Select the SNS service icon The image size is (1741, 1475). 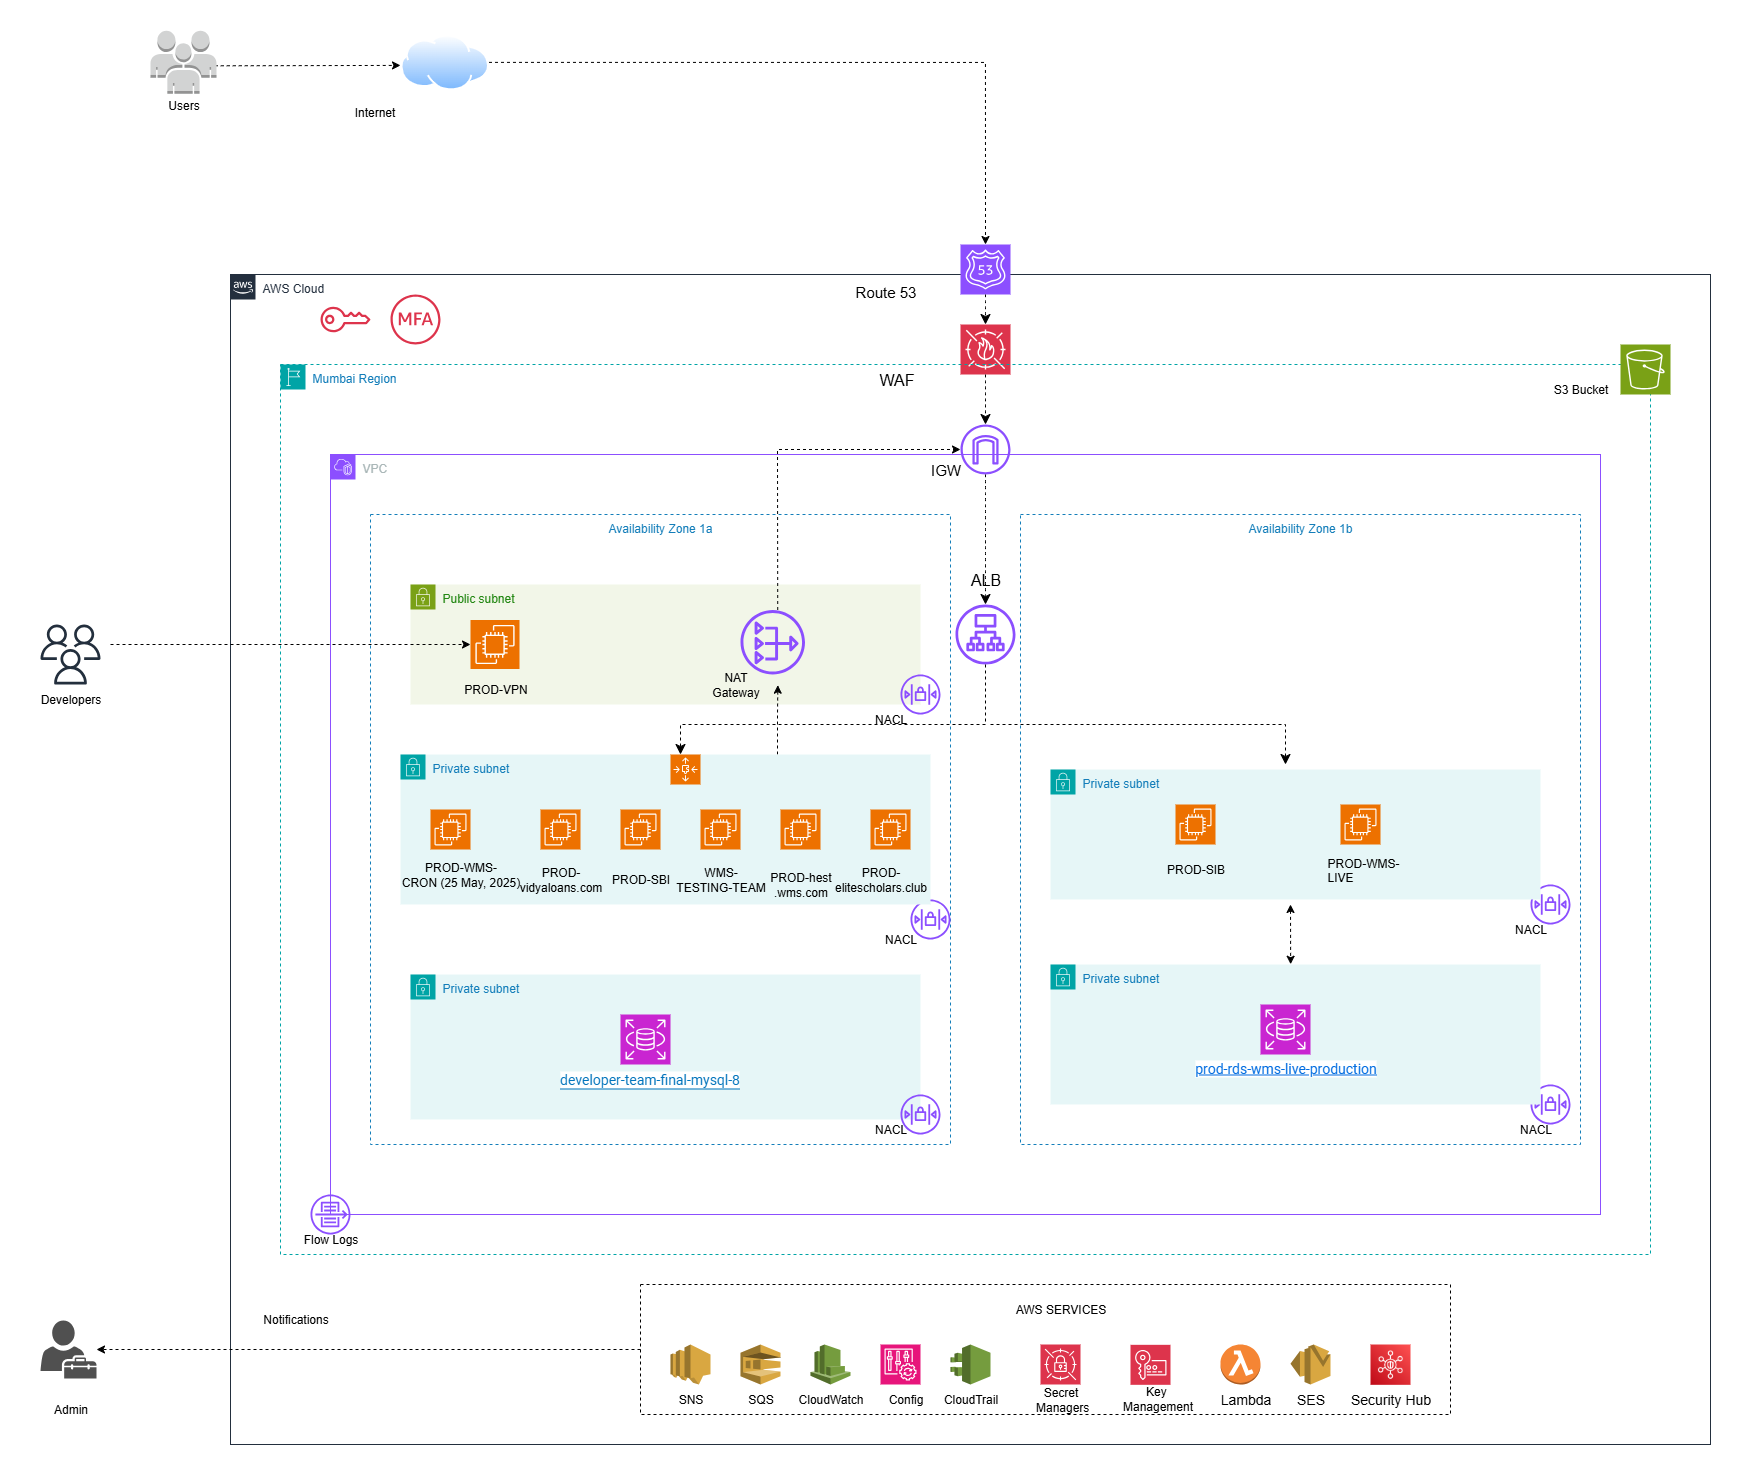(690, 1364)
